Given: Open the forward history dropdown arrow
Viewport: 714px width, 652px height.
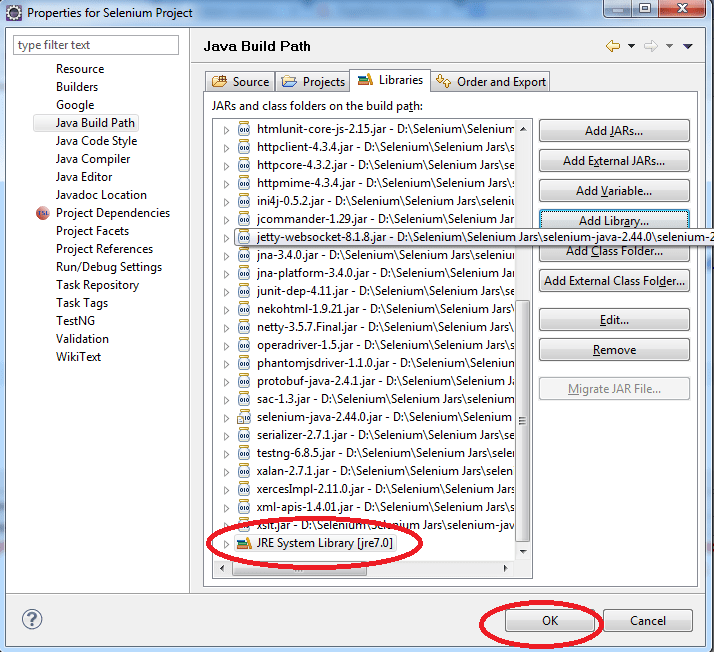Looking at the screenshot, I should [669, 46].
